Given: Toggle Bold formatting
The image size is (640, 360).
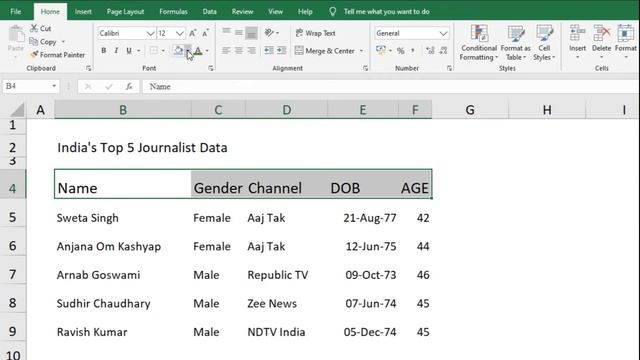Looking at the screenshot, I should coord(104,51).
